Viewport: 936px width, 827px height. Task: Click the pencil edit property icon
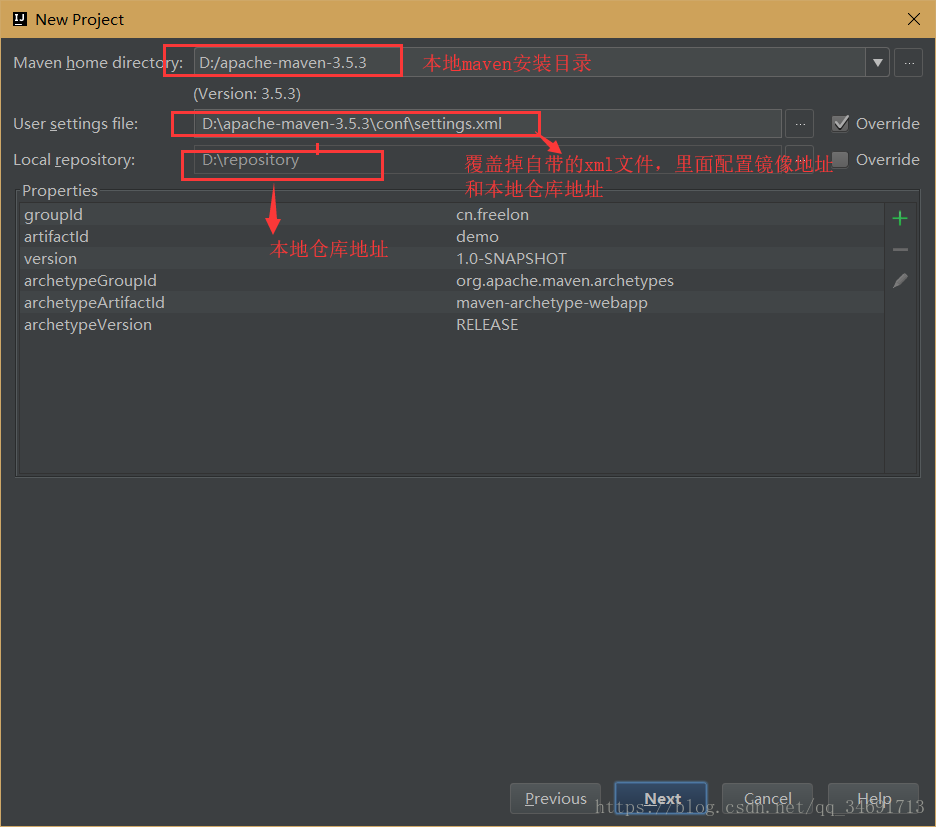coord(900,281)
